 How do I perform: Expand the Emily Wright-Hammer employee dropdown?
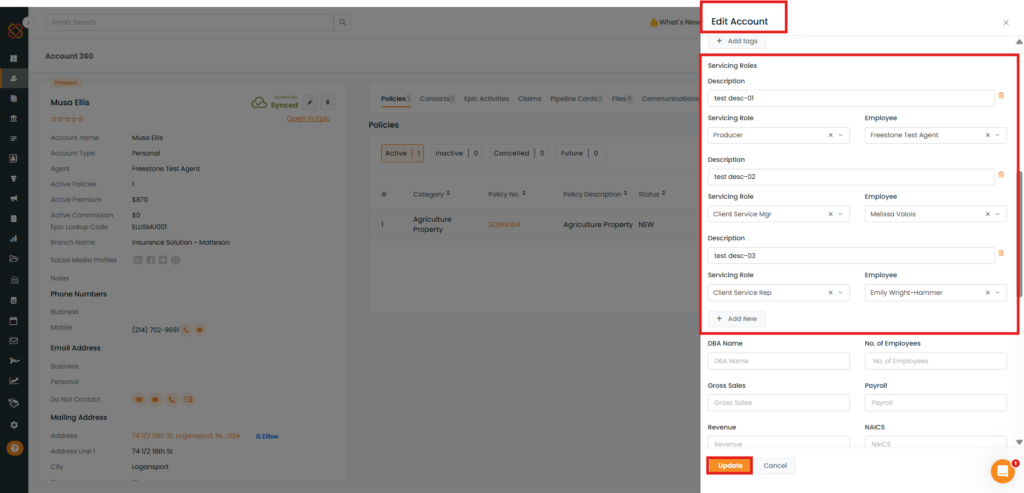(x=999, y=293)
